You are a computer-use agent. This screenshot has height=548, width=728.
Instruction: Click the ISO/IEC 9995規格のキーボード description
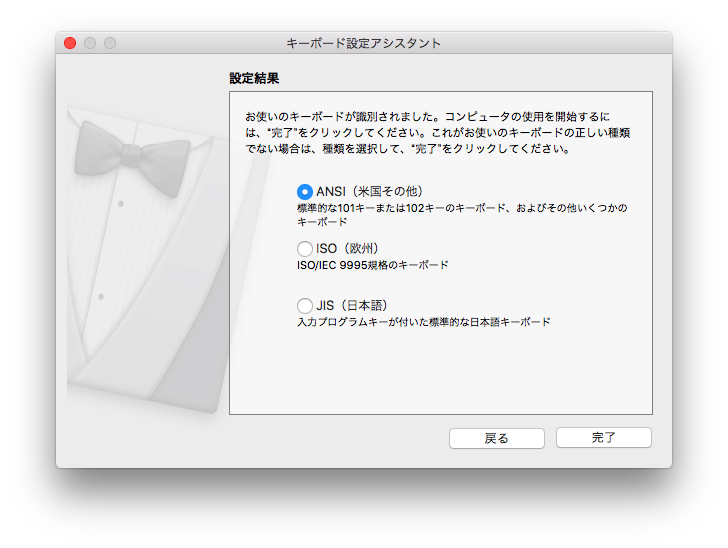click(x=372, y=265)
